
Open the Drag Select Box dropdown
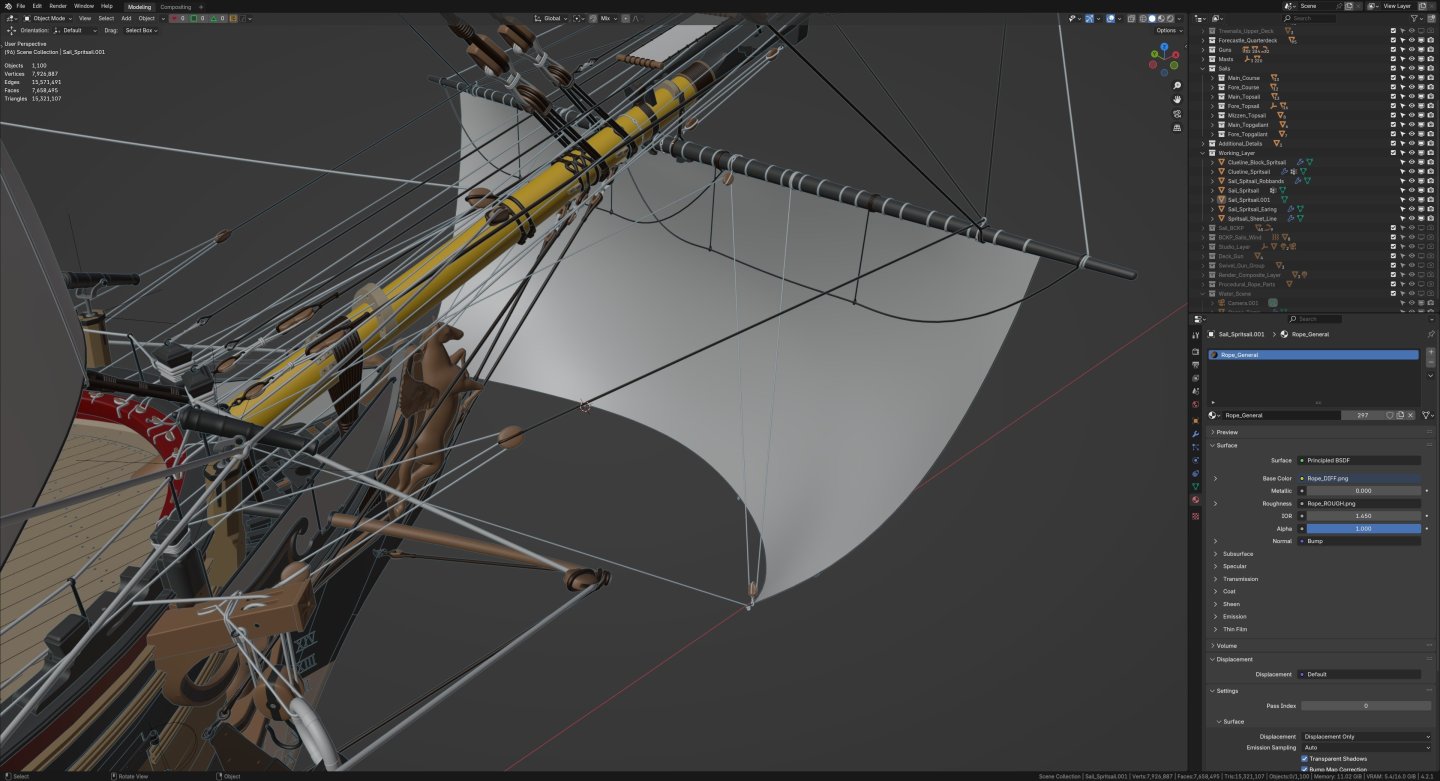point(140,30)
